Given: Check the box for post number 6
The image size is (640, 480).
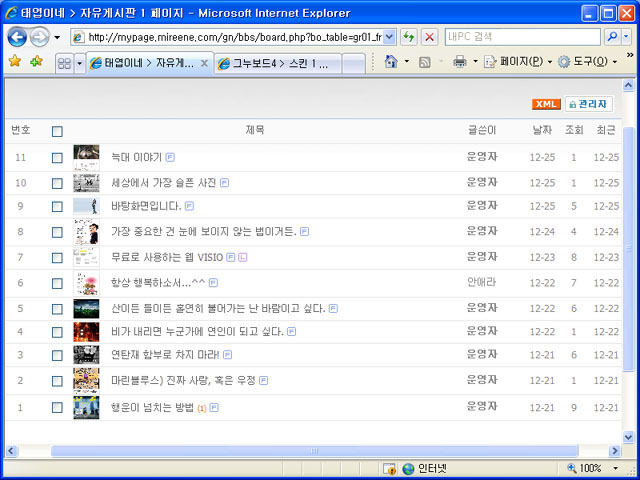Looking at the screenshot, I should click(57, 283).
